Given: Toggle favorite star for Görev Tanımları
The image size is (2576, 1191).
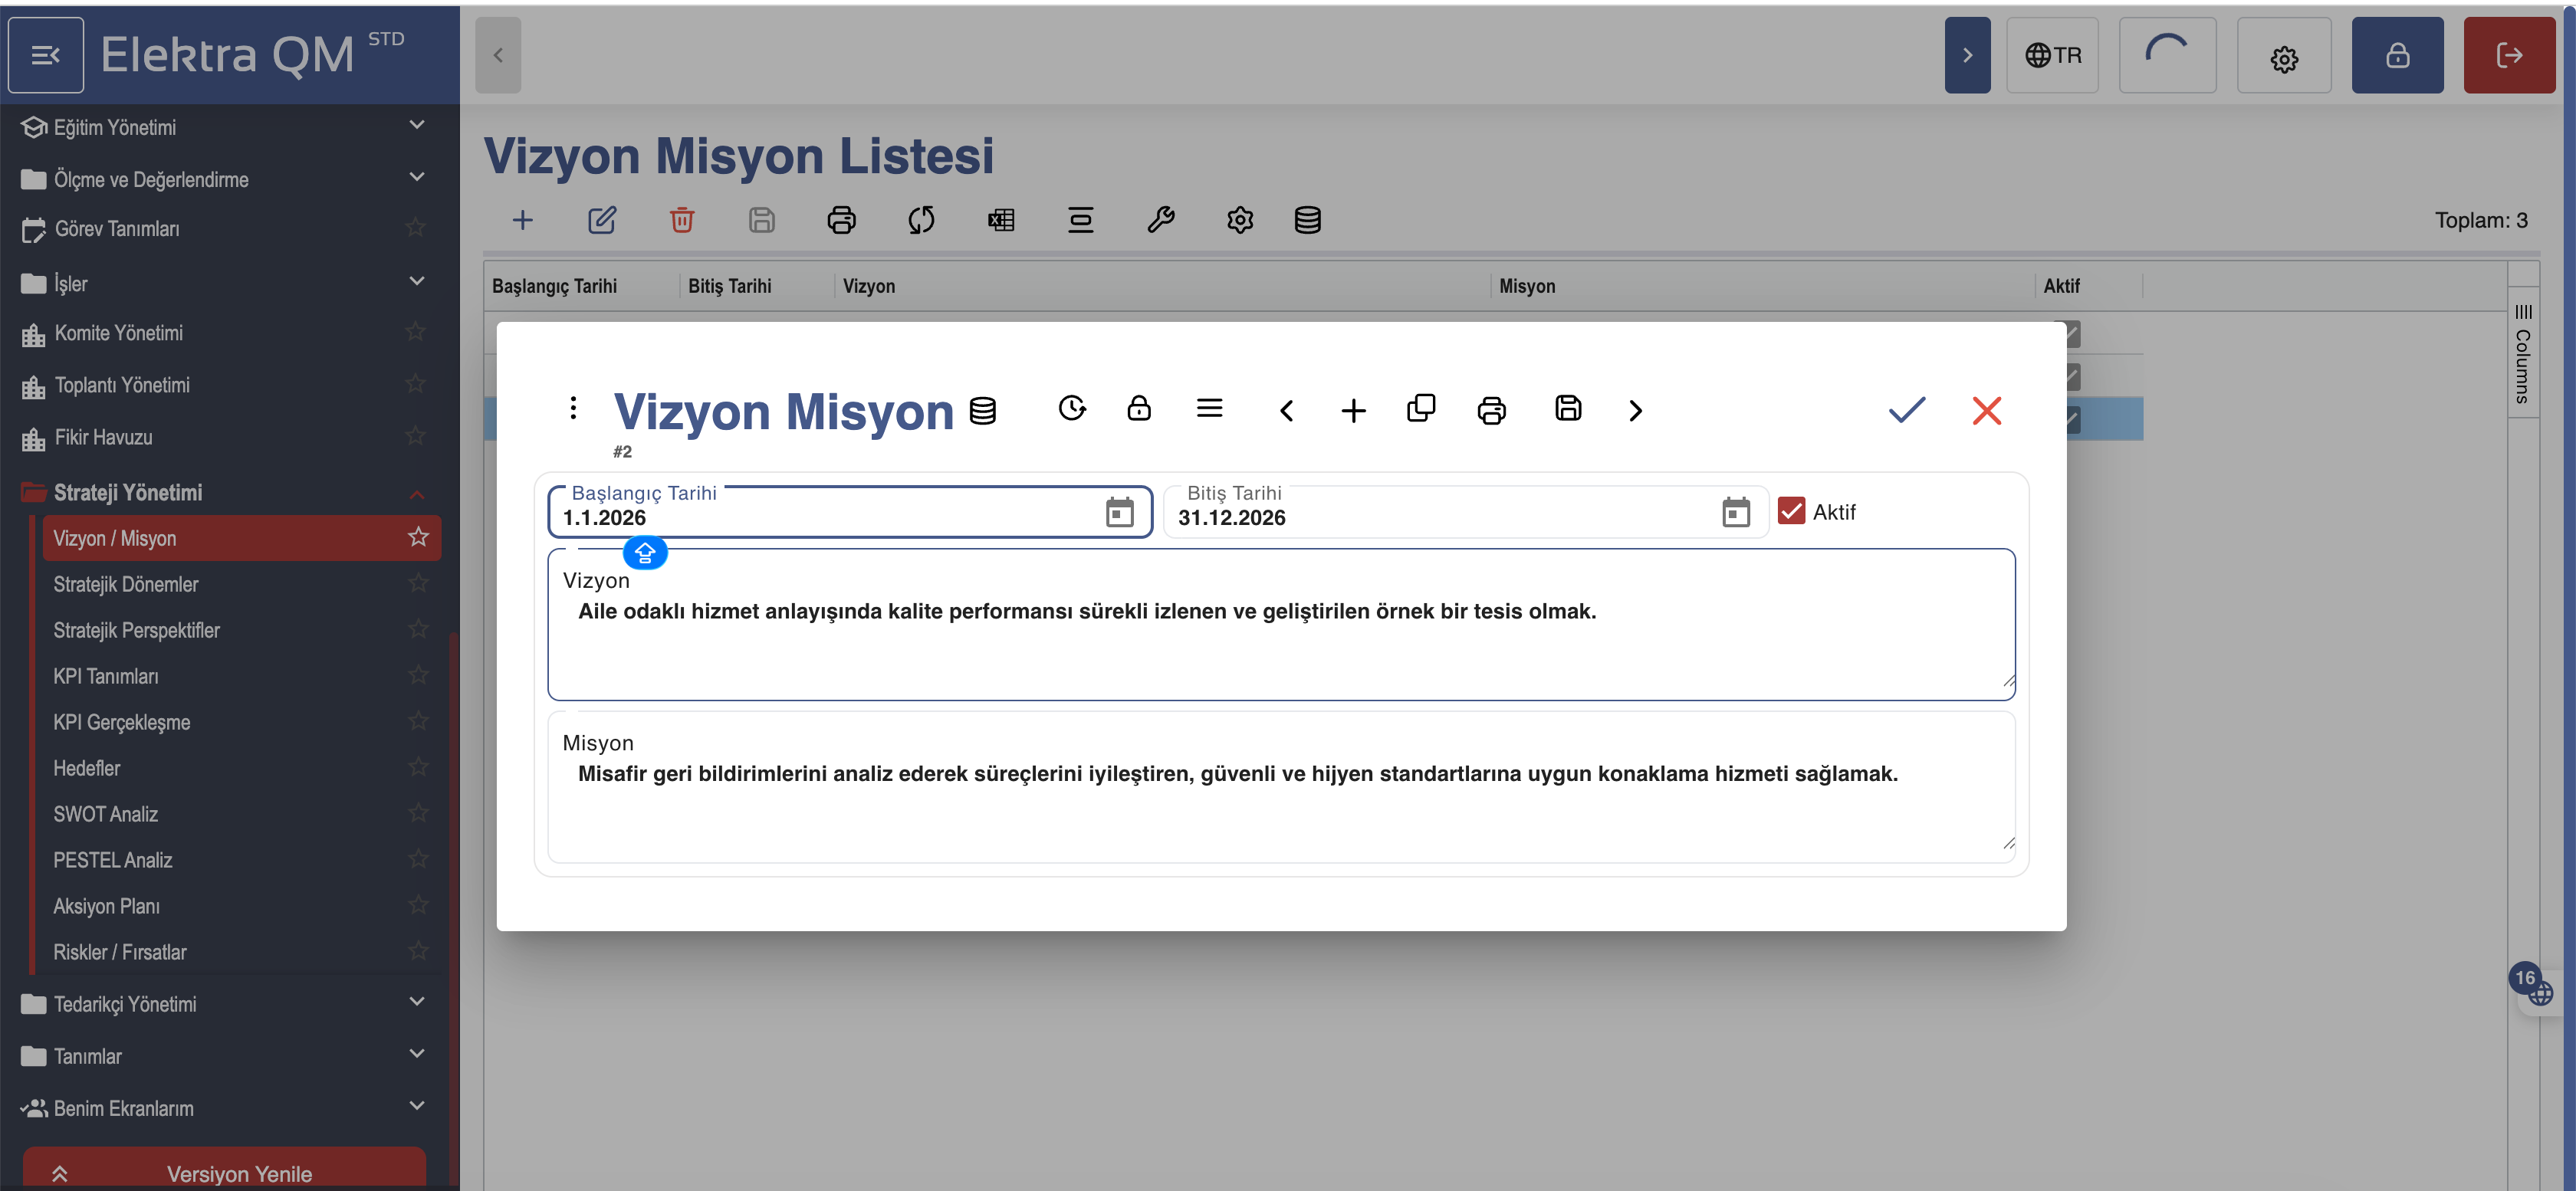Looking at the screenshot, I should (x=416, y=228).
